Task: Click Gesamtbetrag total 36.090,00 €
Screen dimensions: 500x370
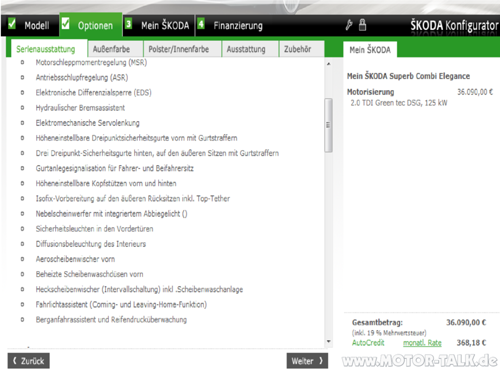Action: click(x=466, y=322)
